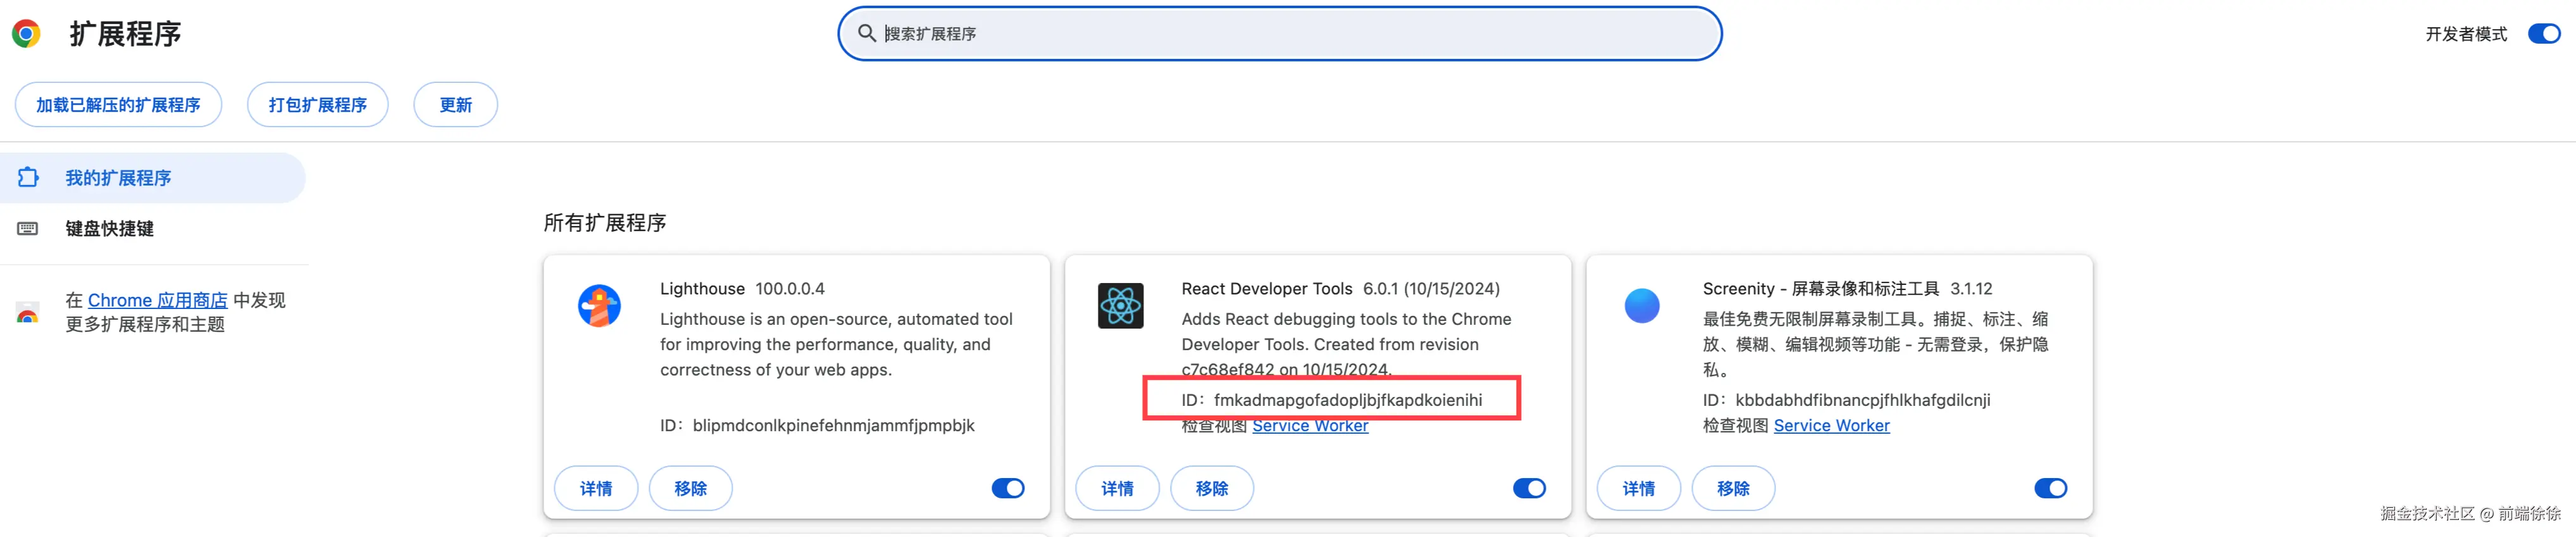Viewport: 2576px width, 537px height.
Task: Click the puzzle icon for 我的扩展程序
Action: [x=28, y=177]
